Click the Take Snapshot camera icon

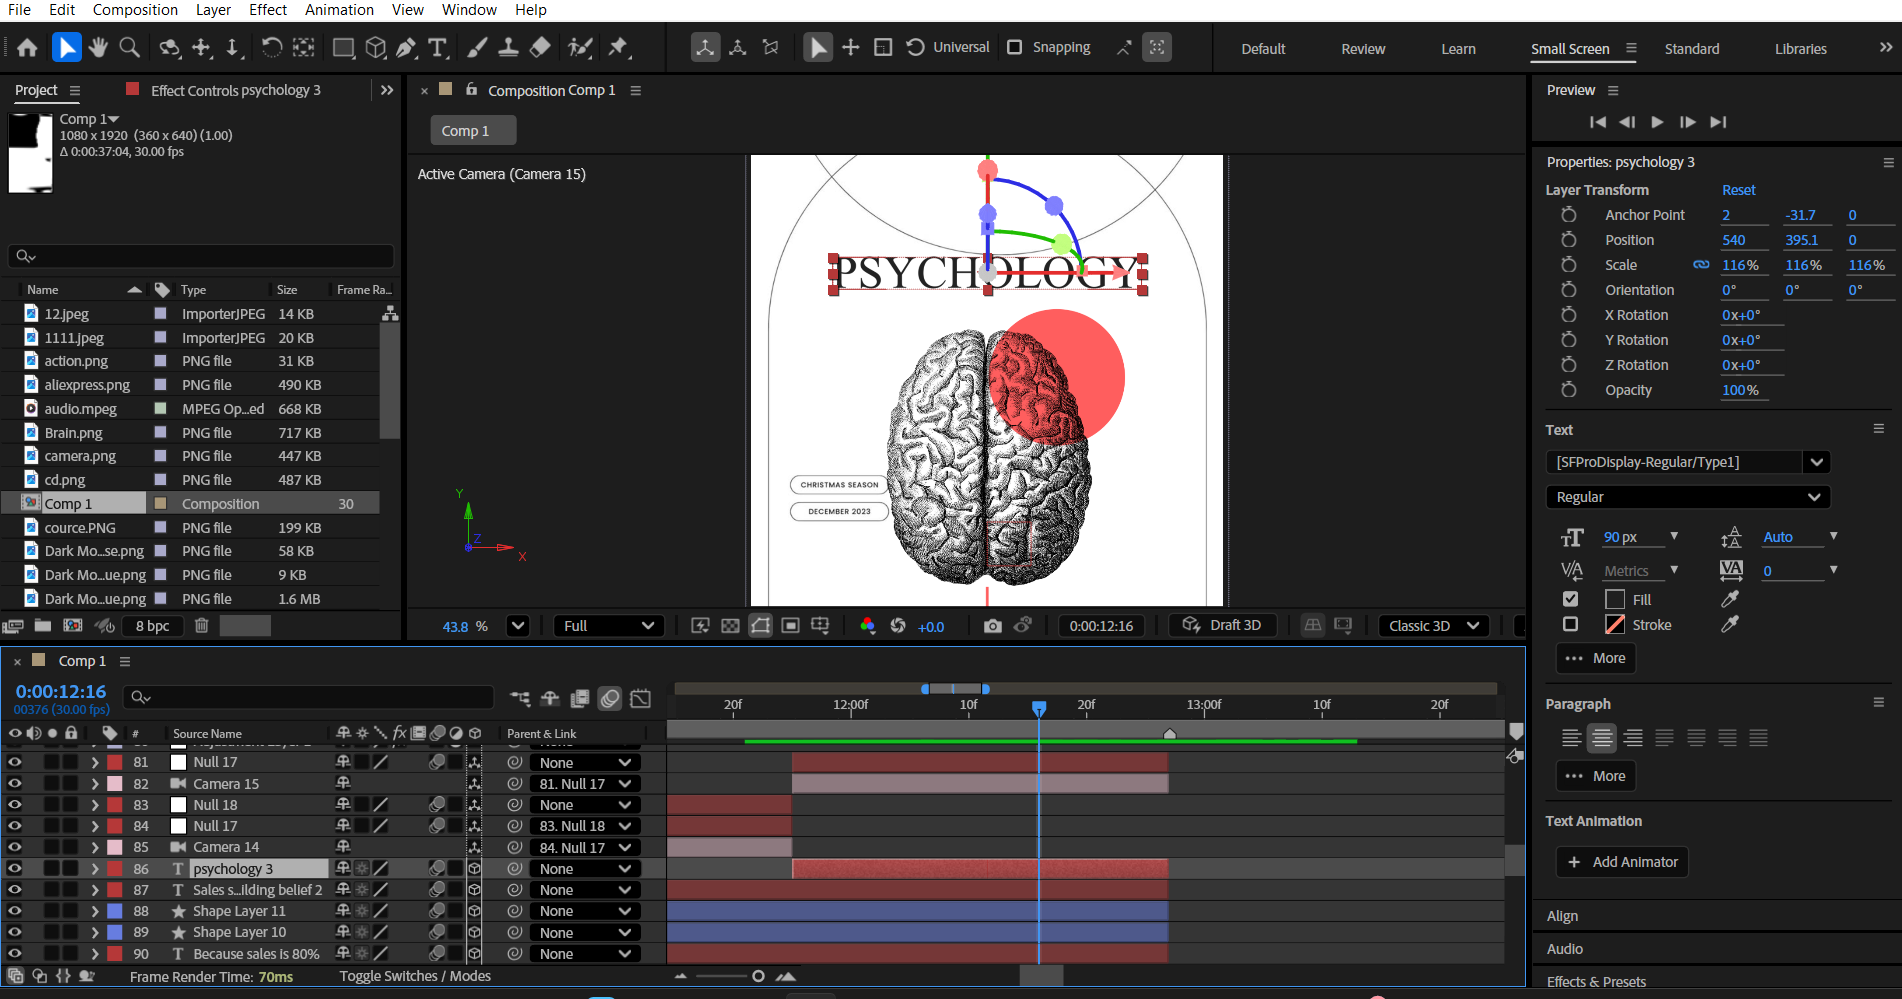click(992, 626)
